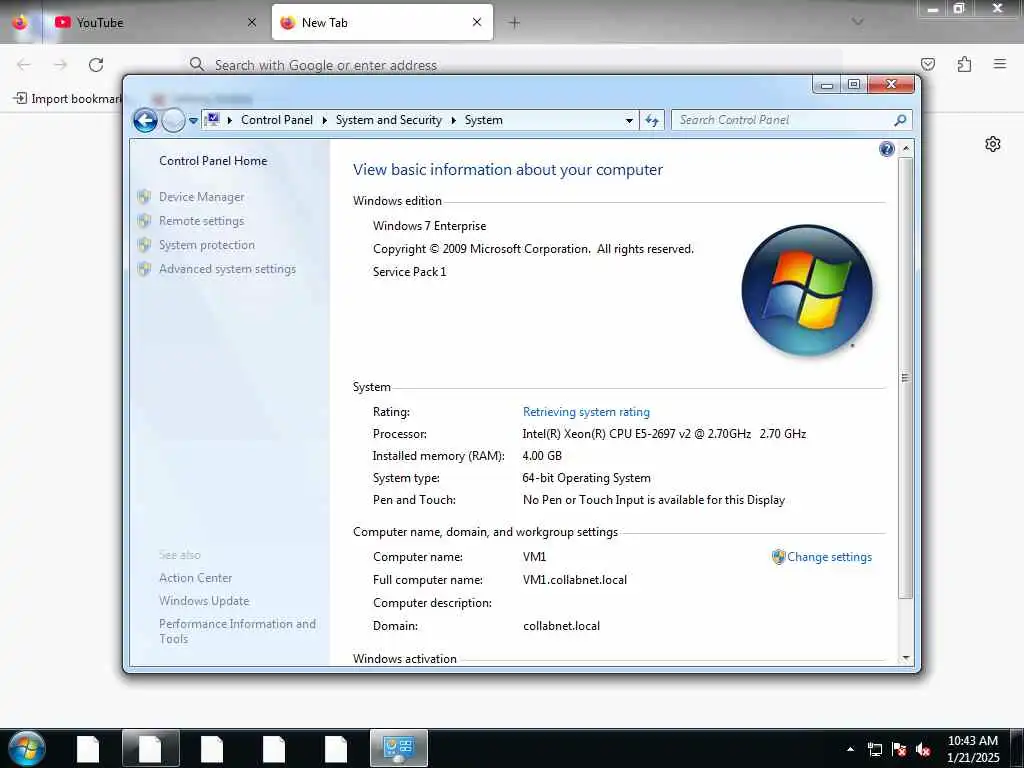1024x768 pixels.
Task: Click Control Panel taskbar button
Action: 398,748
